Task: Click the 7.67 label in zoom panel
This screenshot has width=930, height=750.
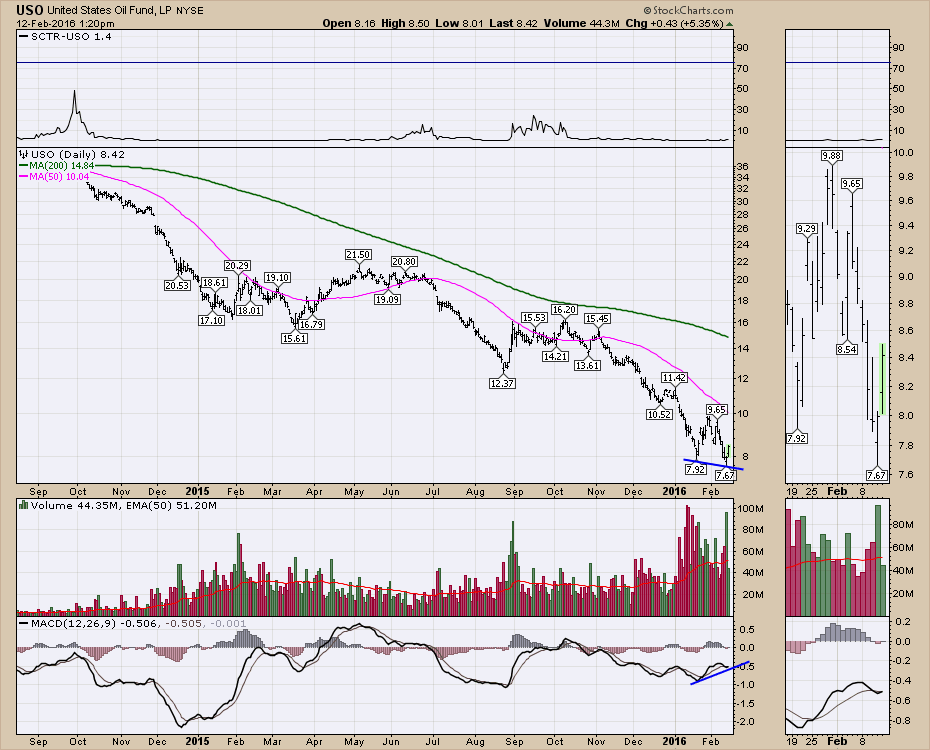Action: pos(877,475)
